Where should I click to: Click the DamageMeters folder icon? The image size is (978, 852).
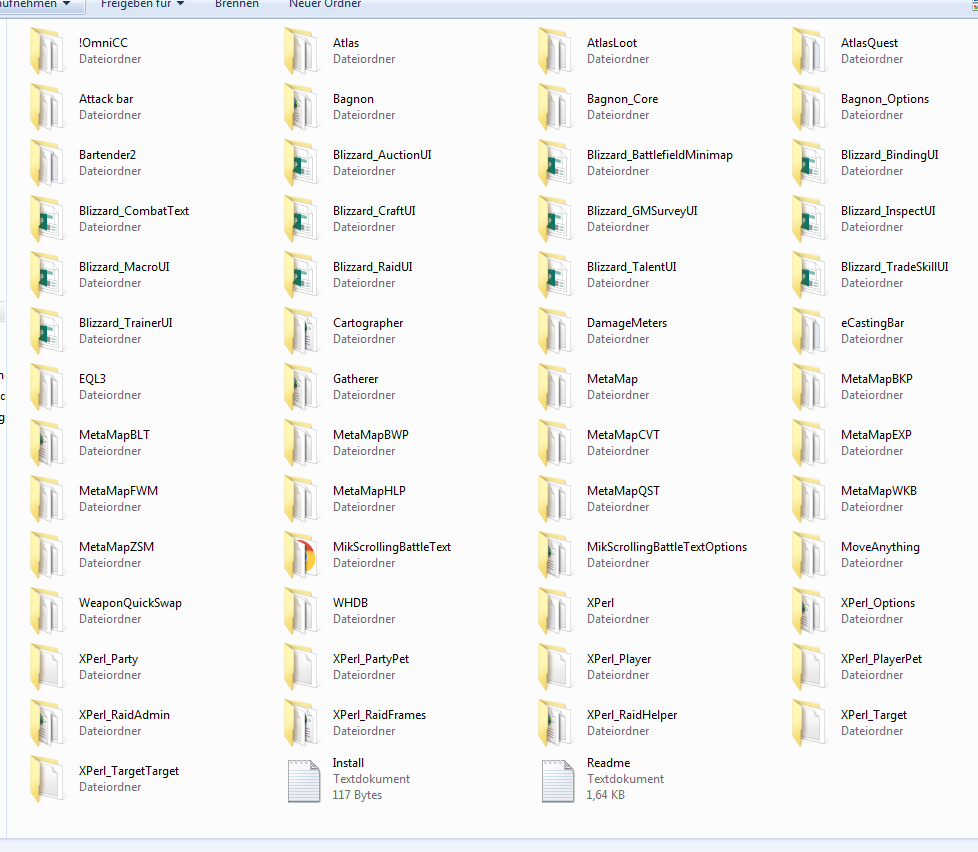coord(554,331)
